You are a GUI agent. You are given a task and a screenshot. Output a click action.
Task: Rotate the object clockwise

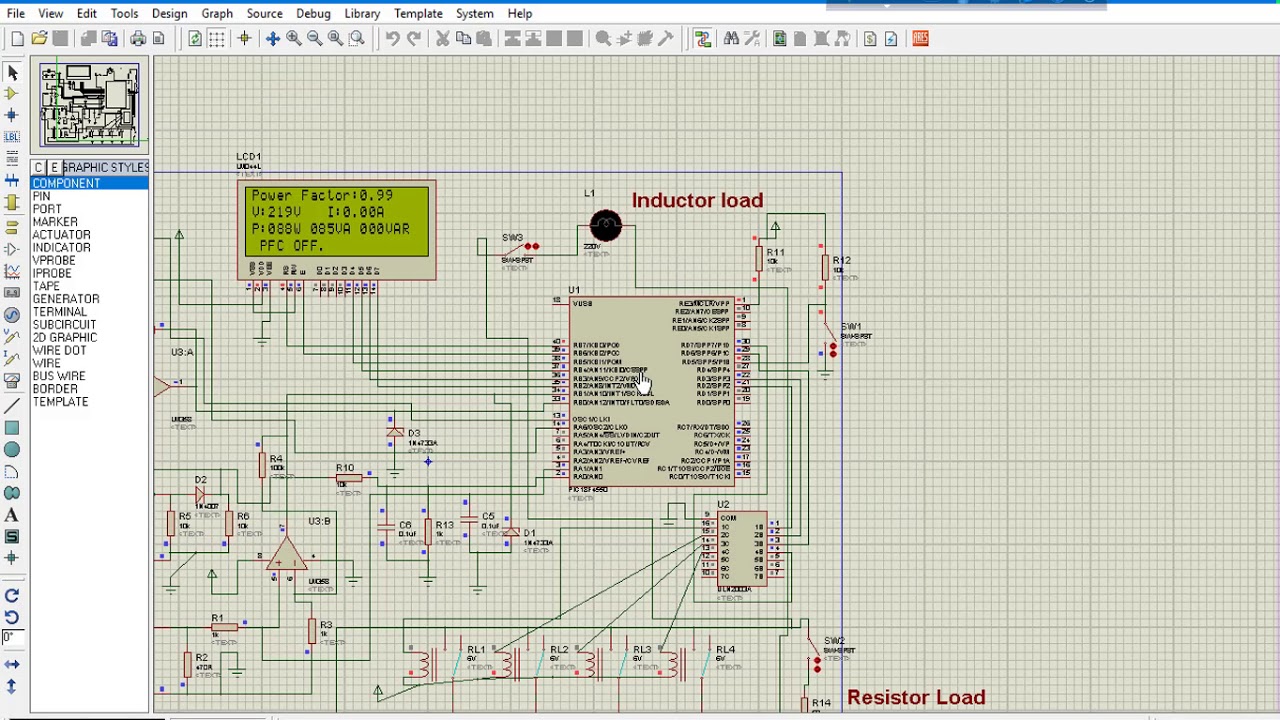click(12, 596)
